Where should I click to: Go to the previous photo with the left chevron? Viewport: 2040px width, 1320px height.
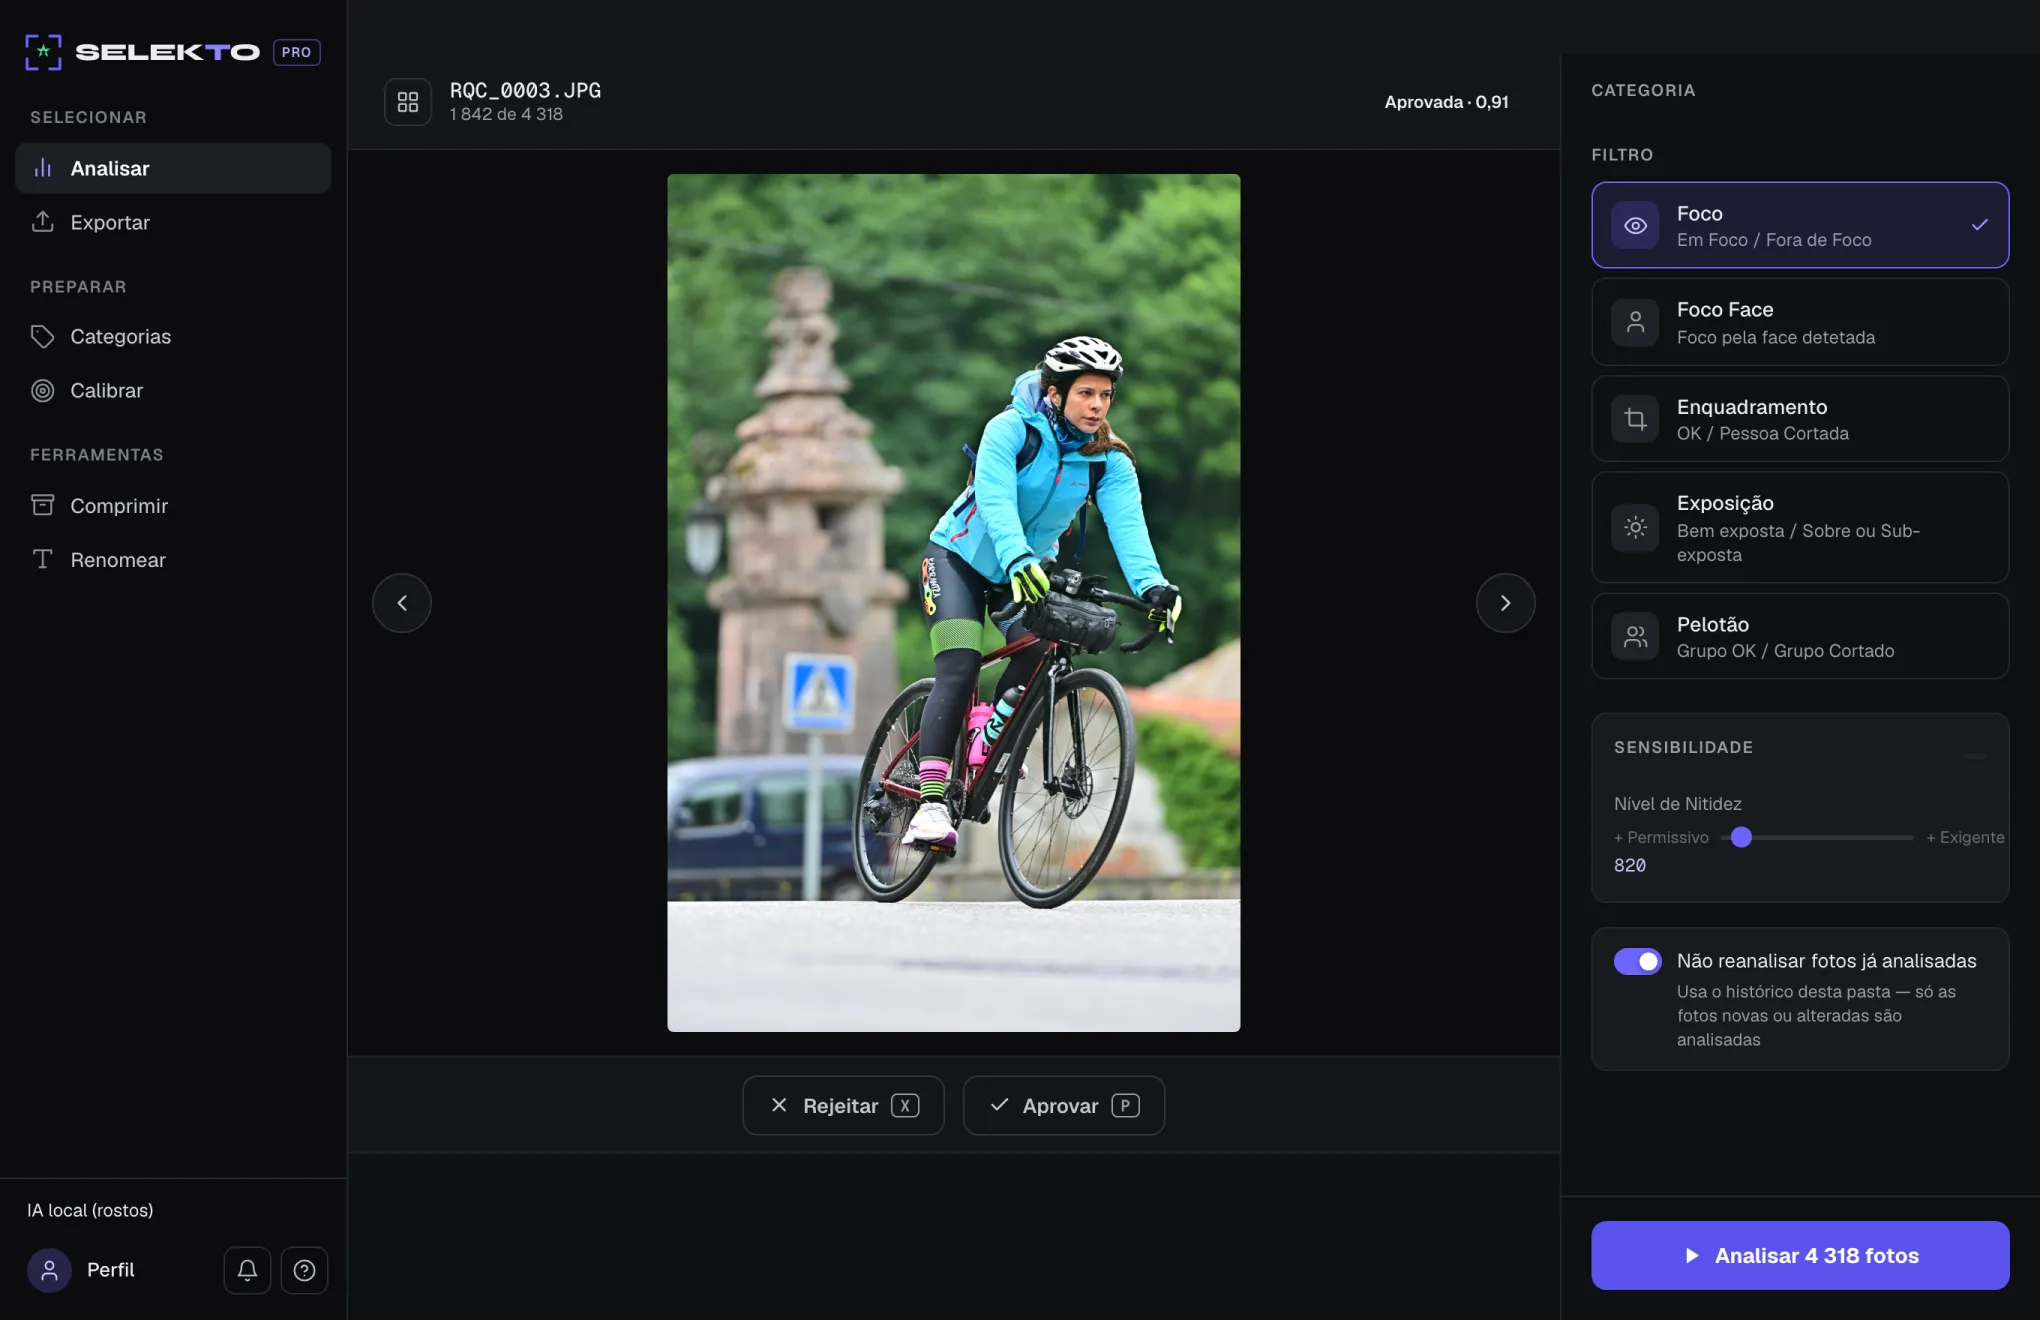point(402,603)
